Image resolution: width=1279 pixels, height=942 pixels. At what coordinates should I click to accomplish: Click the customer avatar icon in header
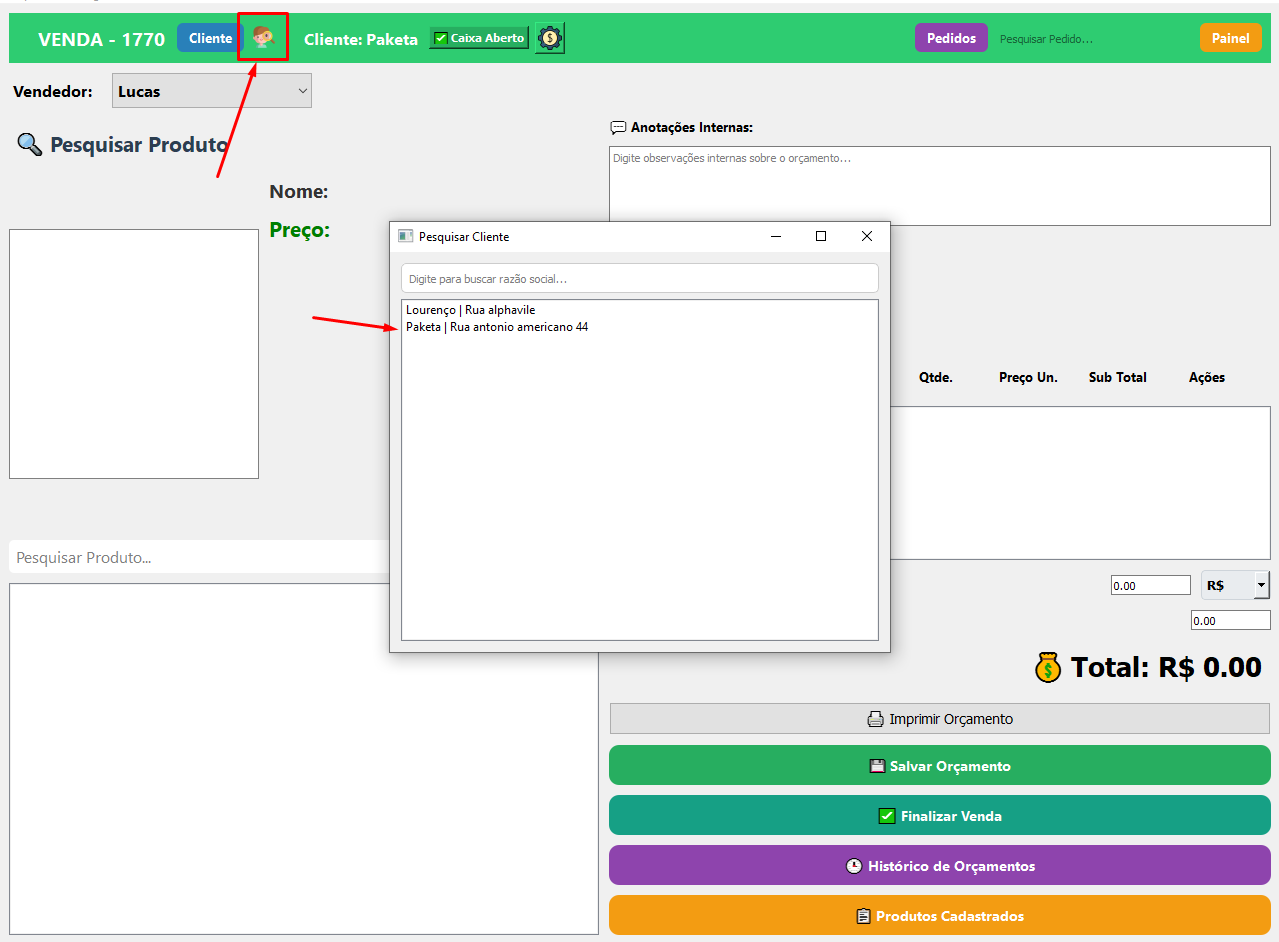click(263, 38)
